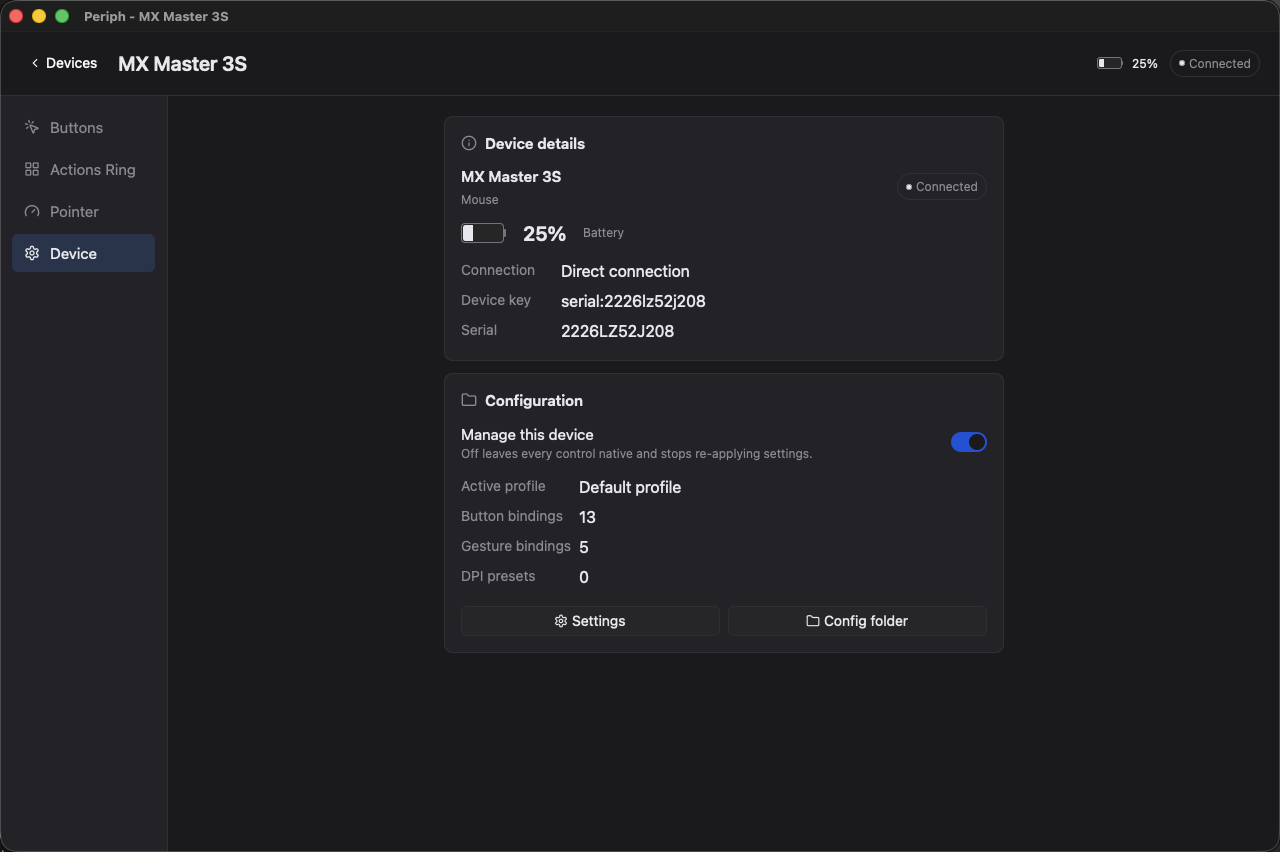The width and height of the screenshot is (1280, 852).
Task: Select the Device sidebar item
Action: [83, 253]
